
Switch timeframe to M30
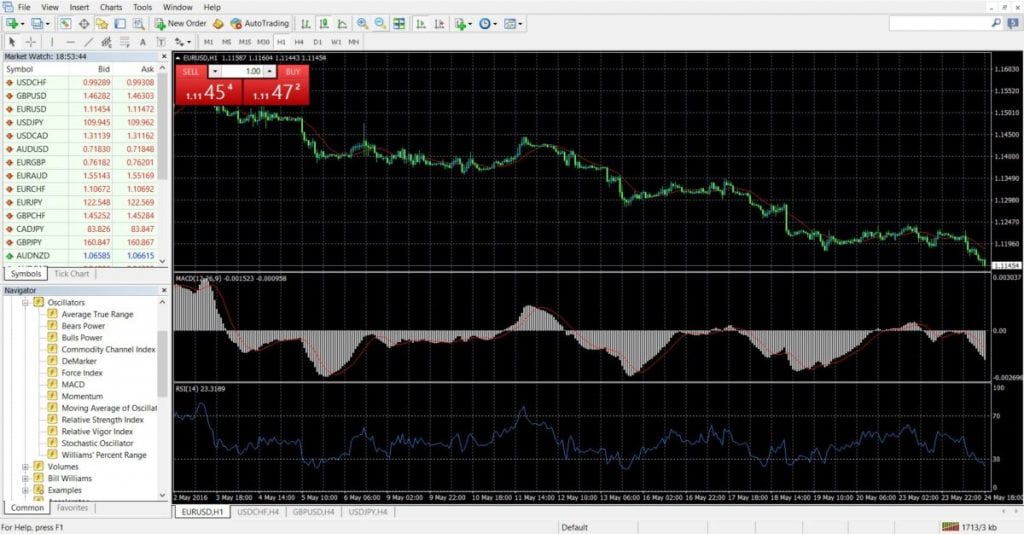[x=263, y=42]
